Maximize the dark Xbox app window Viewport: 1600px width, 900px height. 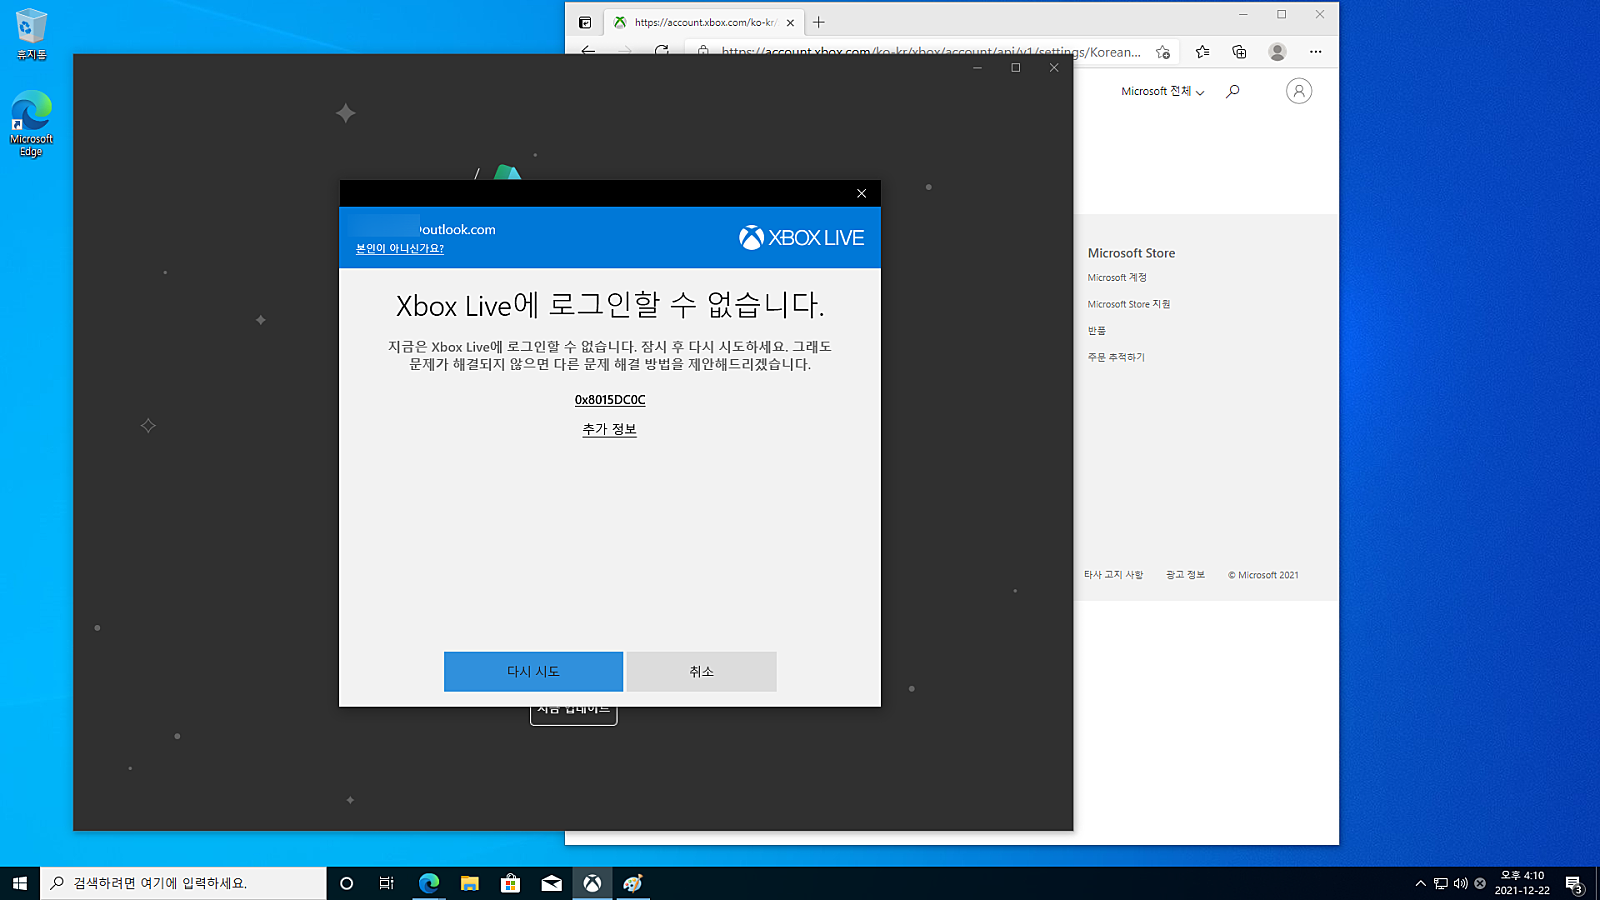coord(1016,68)
